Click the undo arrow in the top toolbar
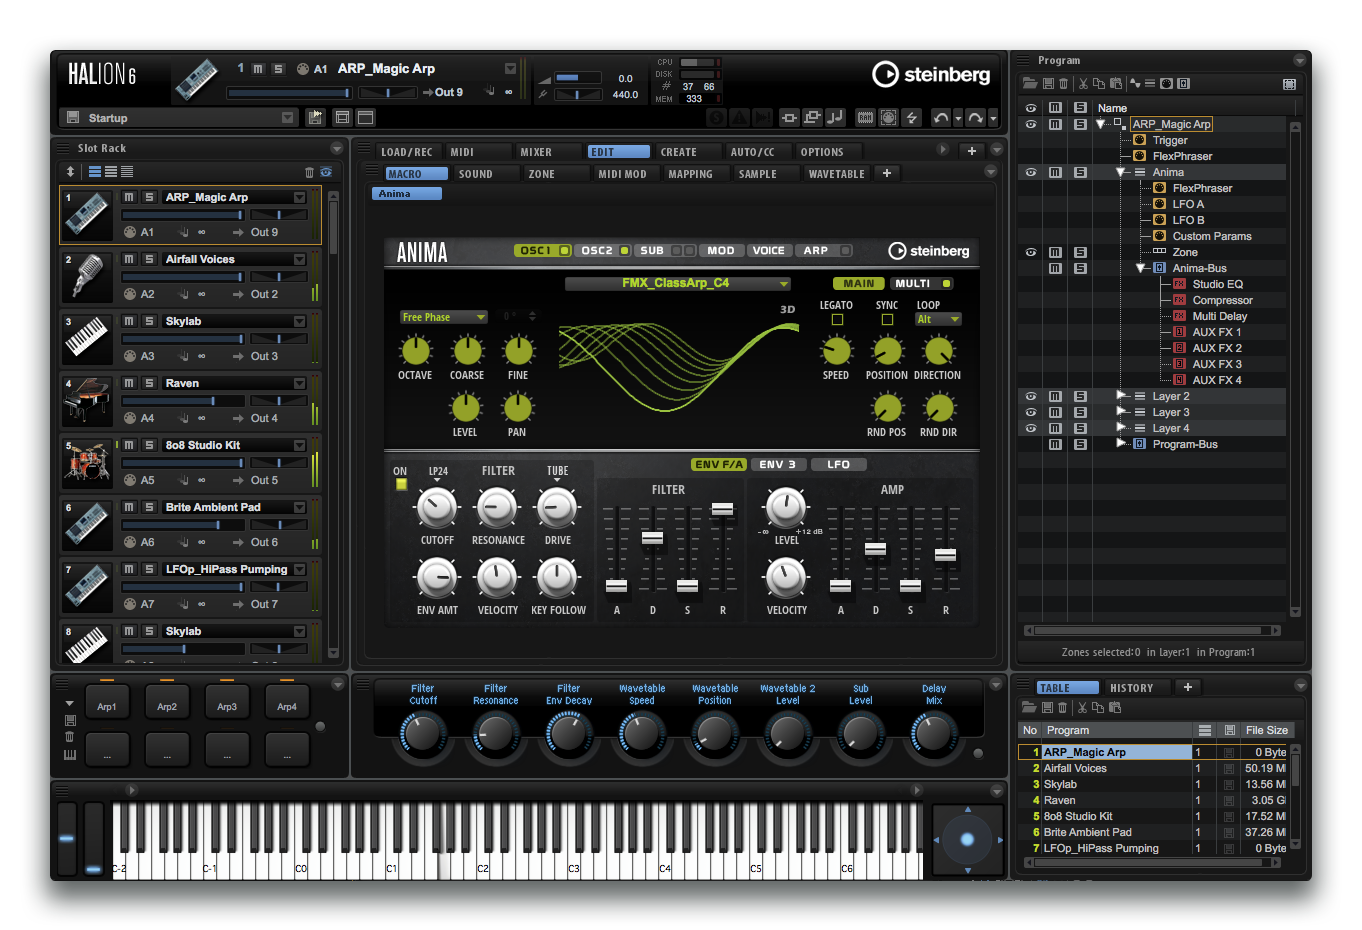Screen dimensions: 1362x930 (x=941, y=118)
